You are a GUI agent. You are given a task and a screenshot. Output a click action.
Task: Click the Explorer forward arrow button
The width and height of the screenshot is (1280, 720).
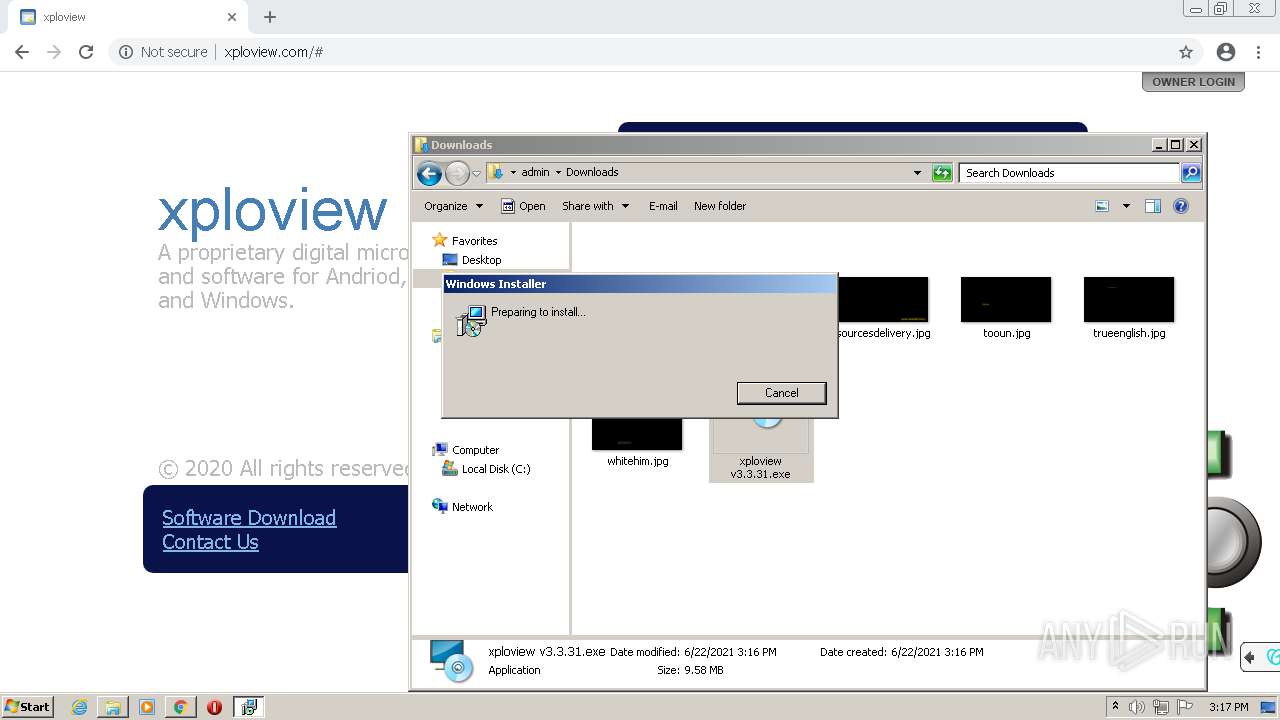457,173
